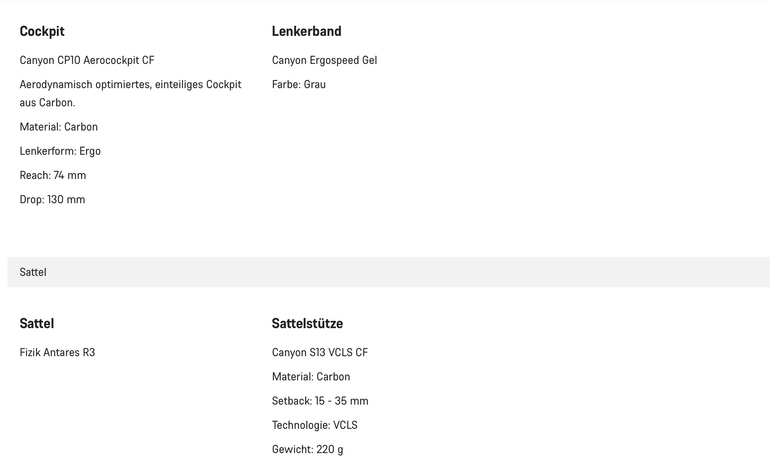
Task: Click the Cockpit heading
Action: coord(42,31)
